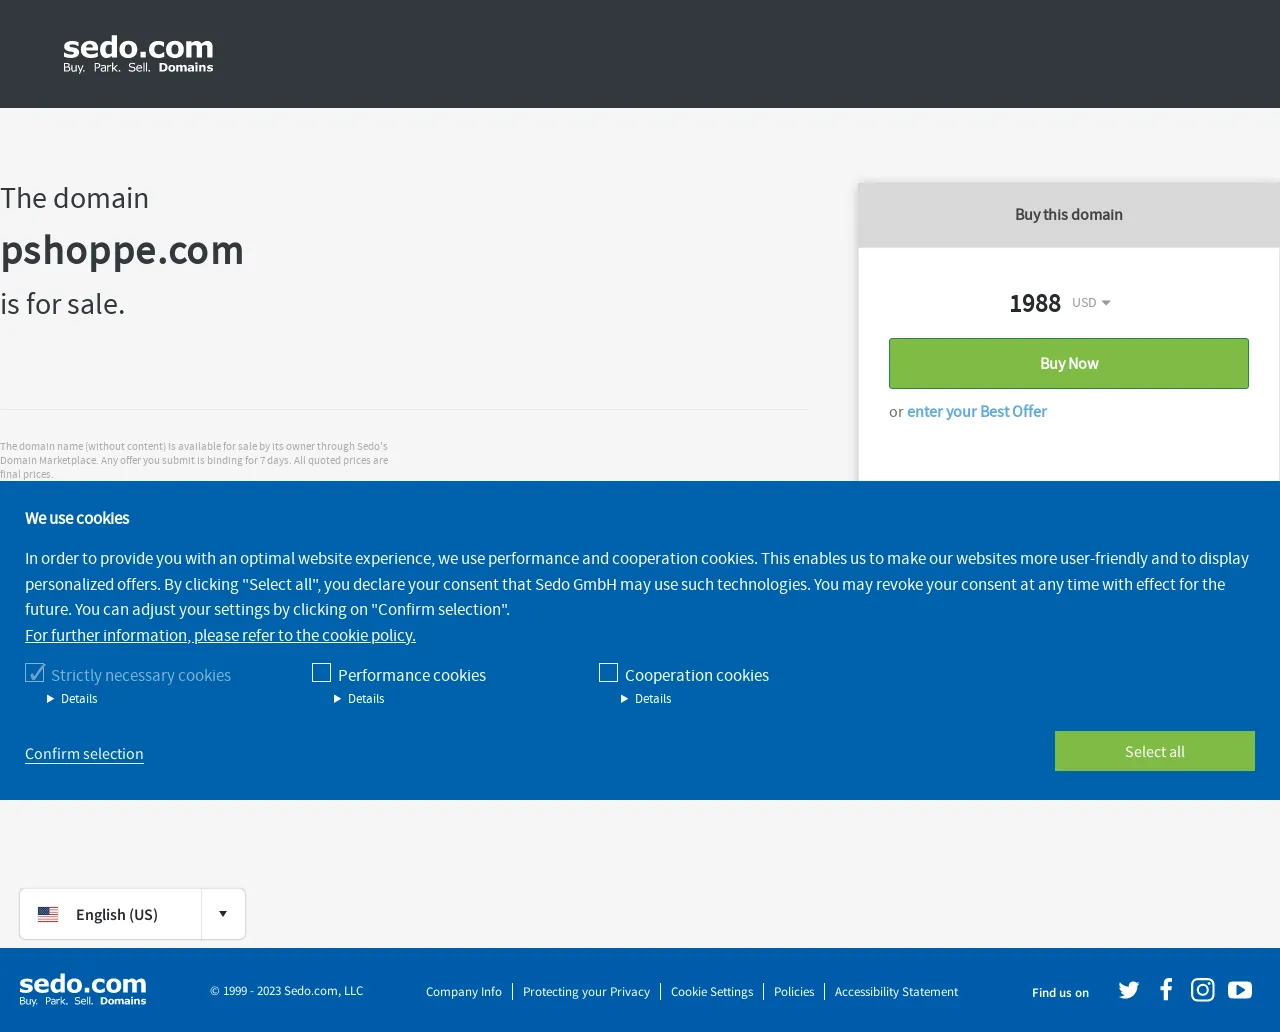Open Sedo's Facebook page icon
Viewport: 1280px width, 1032px height.
[1166, 990]
